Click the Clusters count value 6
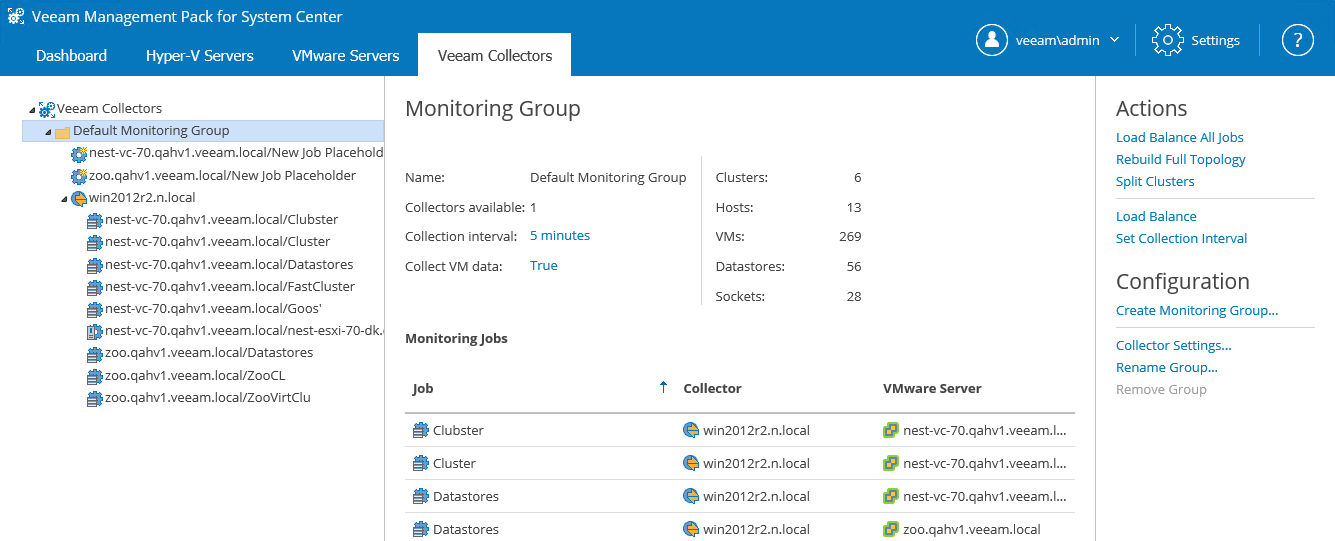 pos(857,178)
